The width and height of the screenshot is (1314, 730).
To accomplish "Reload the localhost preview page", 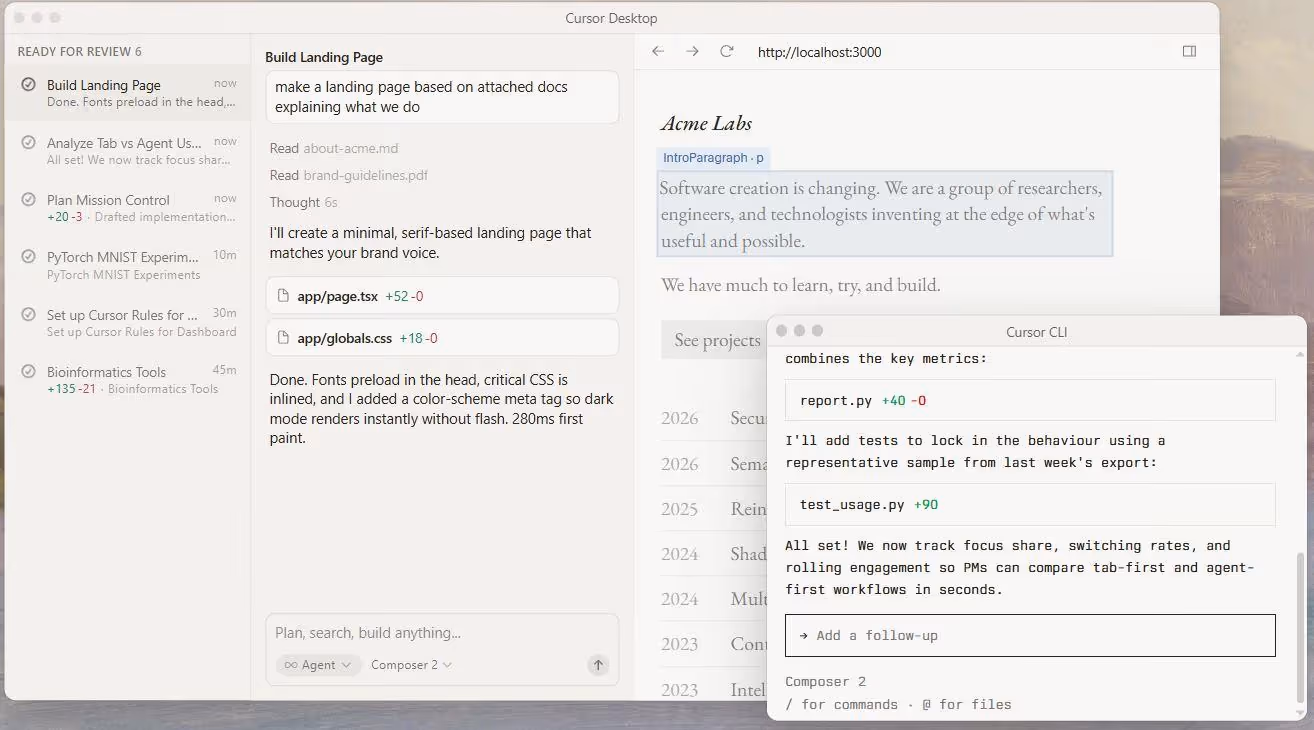I will tap(727, 51).
